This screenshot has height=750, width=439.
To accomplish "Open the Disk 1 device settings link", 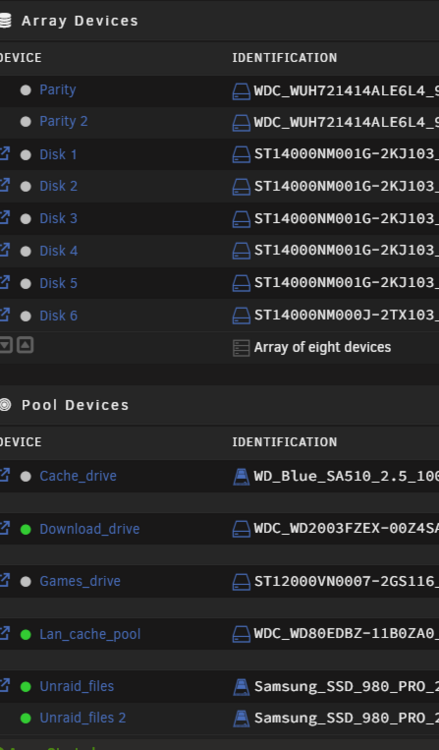I will click(x=58, y=154).
